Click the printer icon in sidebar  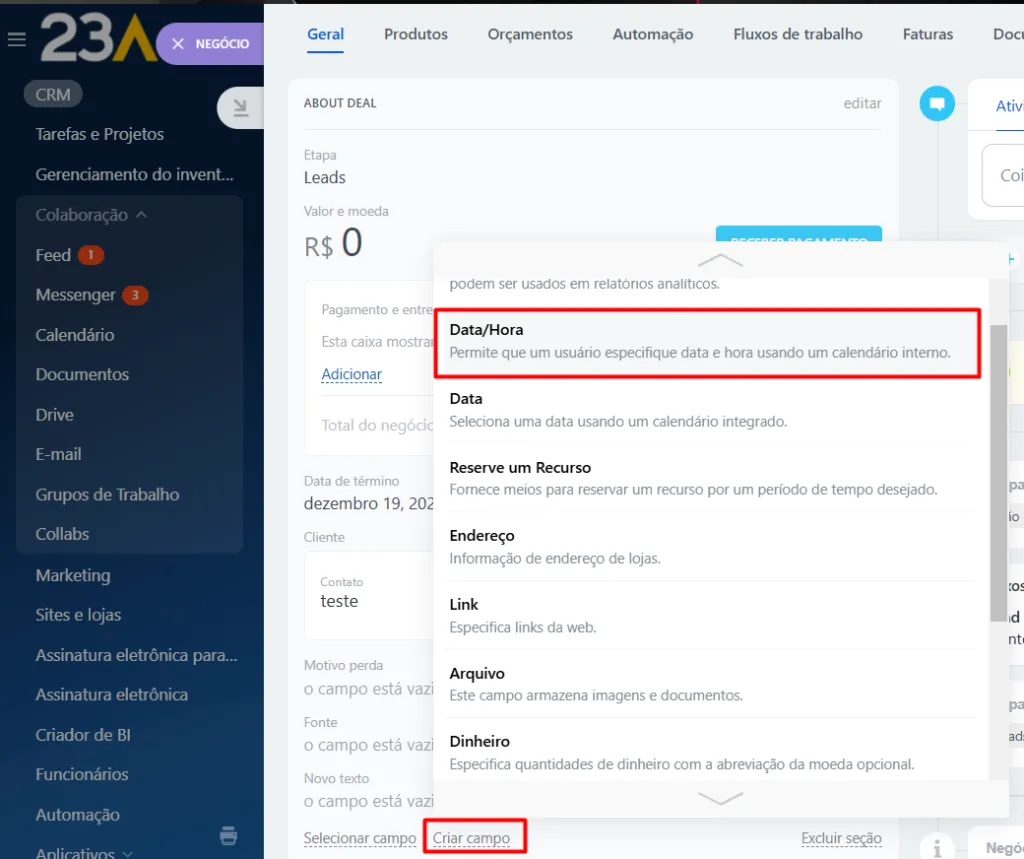pos(228,836)
